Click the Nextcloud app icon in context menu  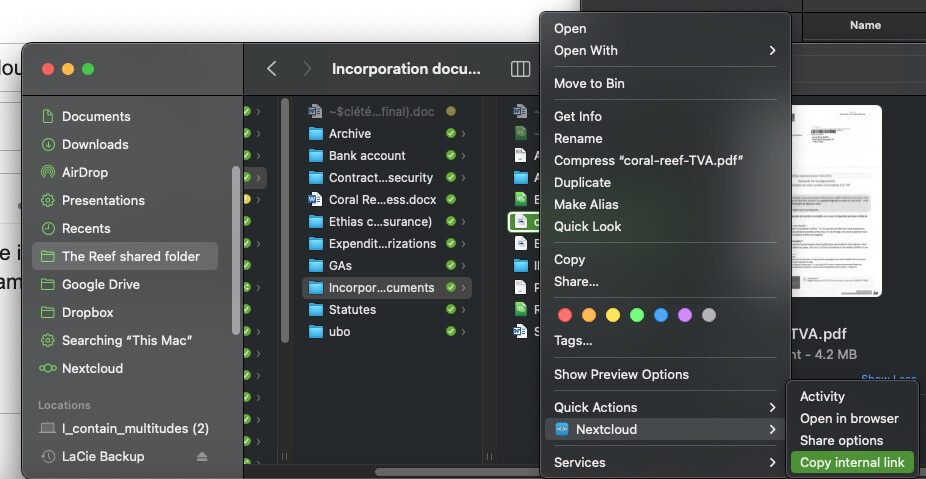point(562,430)
